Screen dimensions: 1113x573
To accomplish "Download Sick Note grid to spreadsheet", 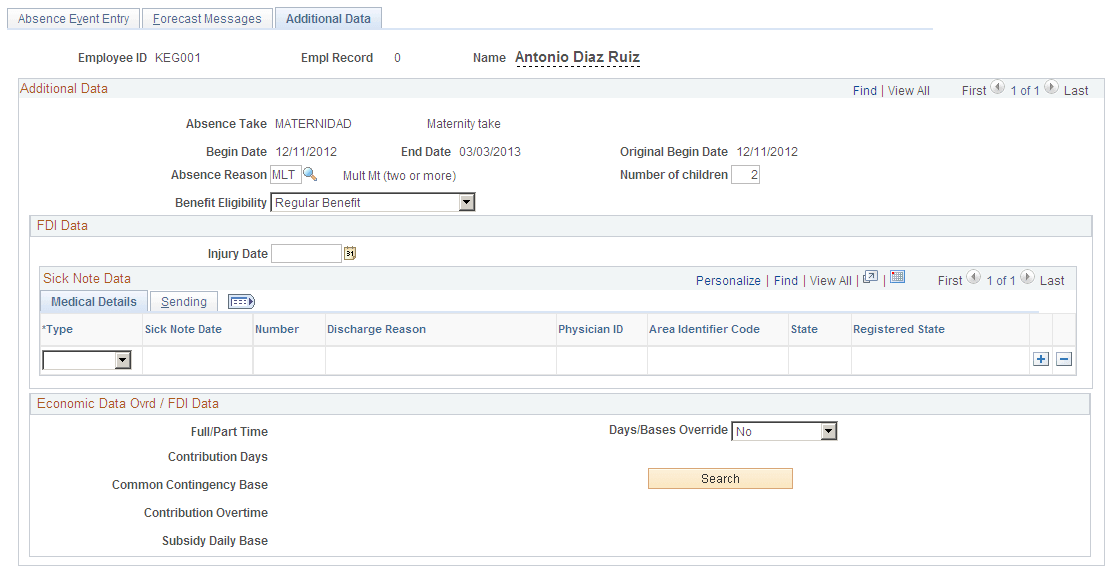I will [x=897, y=277].
